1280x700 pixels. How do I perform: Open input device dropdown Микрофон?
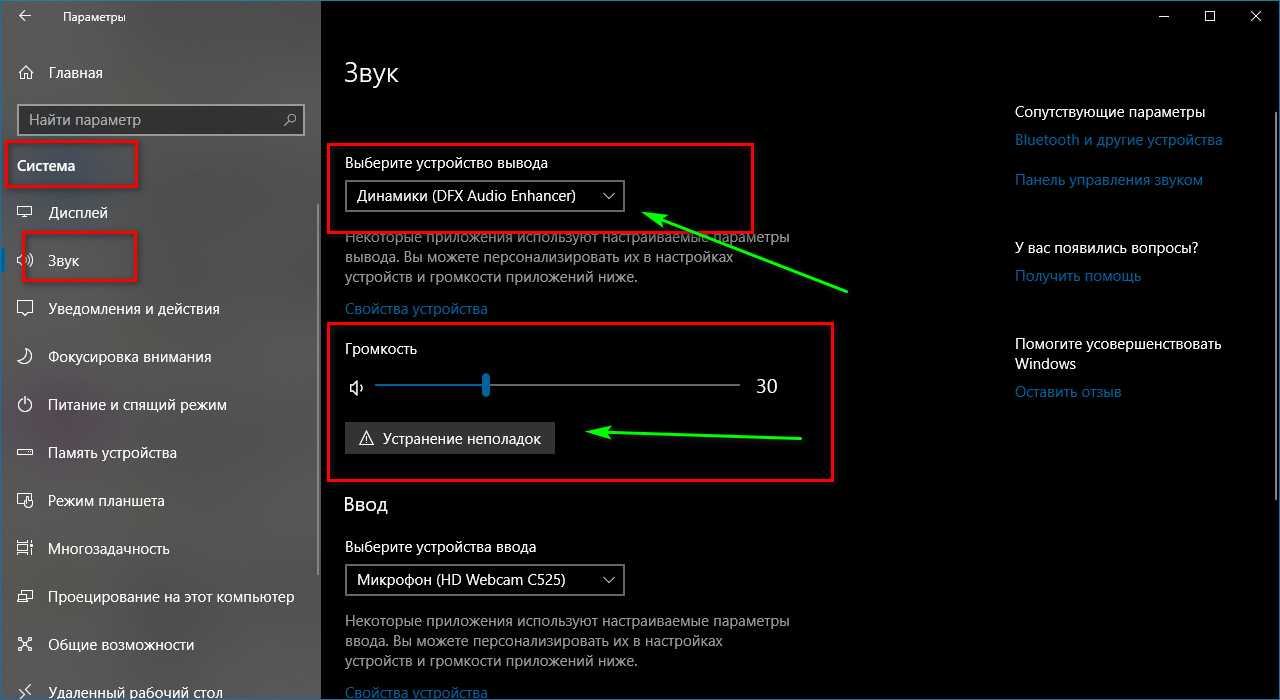484,580
